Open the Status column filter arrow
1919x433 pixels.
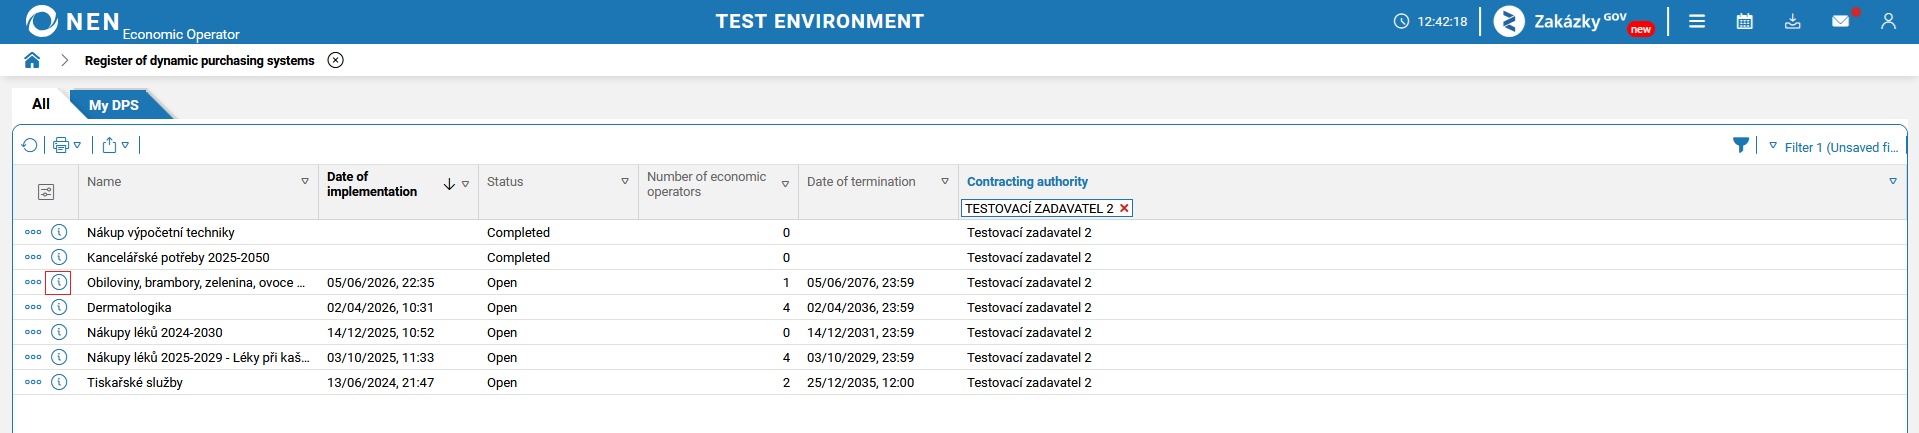coord(625,181)
